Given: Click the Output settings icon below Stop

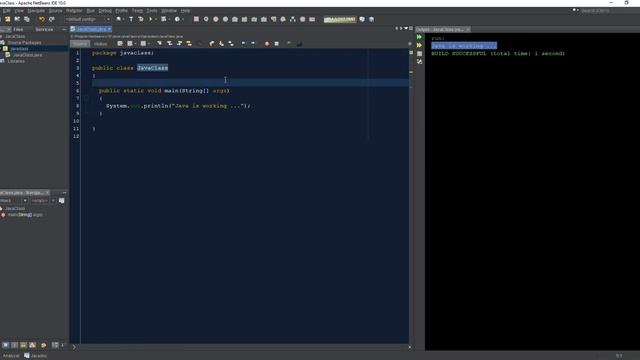Looking at the screenshot, I should [x=419, y=62].
